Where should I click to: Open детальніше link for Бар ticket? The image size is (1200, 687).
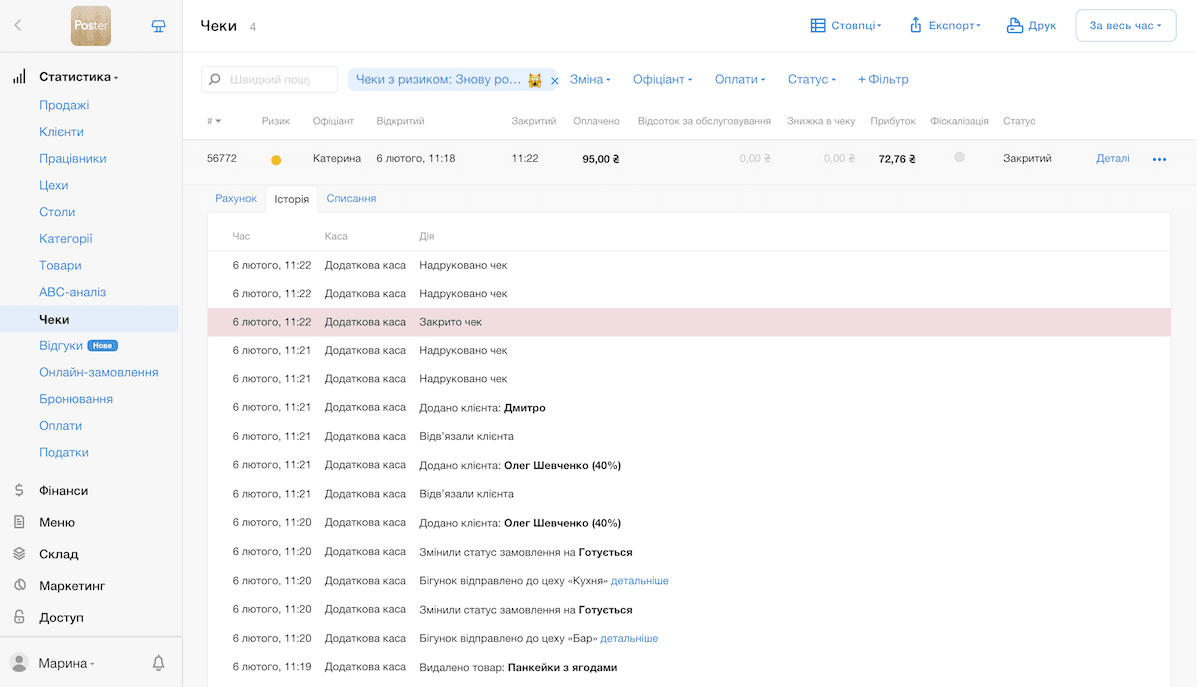[x=629, y=638]
